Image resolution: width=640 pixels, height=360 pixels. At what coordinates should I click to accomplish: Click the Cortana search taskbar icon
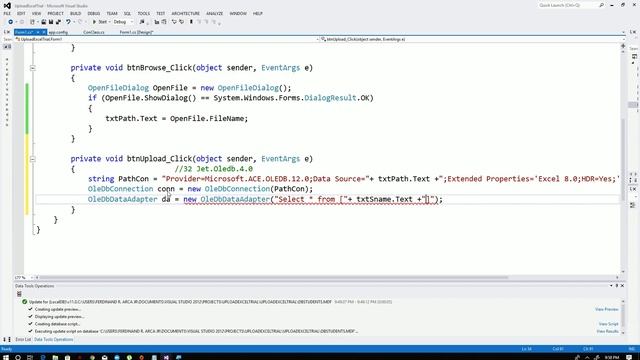tap(18, 357)
